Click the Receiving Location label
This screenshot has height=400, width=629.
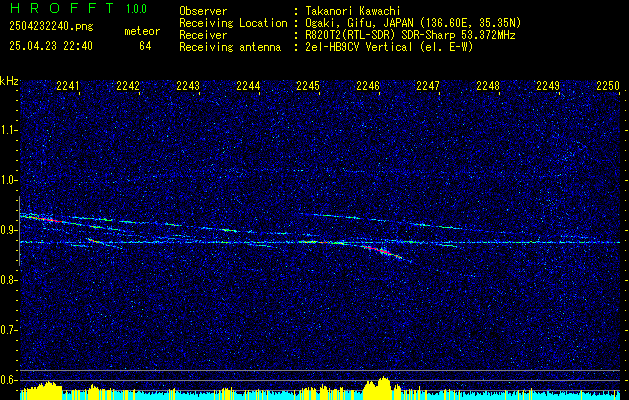coord(233,23)
